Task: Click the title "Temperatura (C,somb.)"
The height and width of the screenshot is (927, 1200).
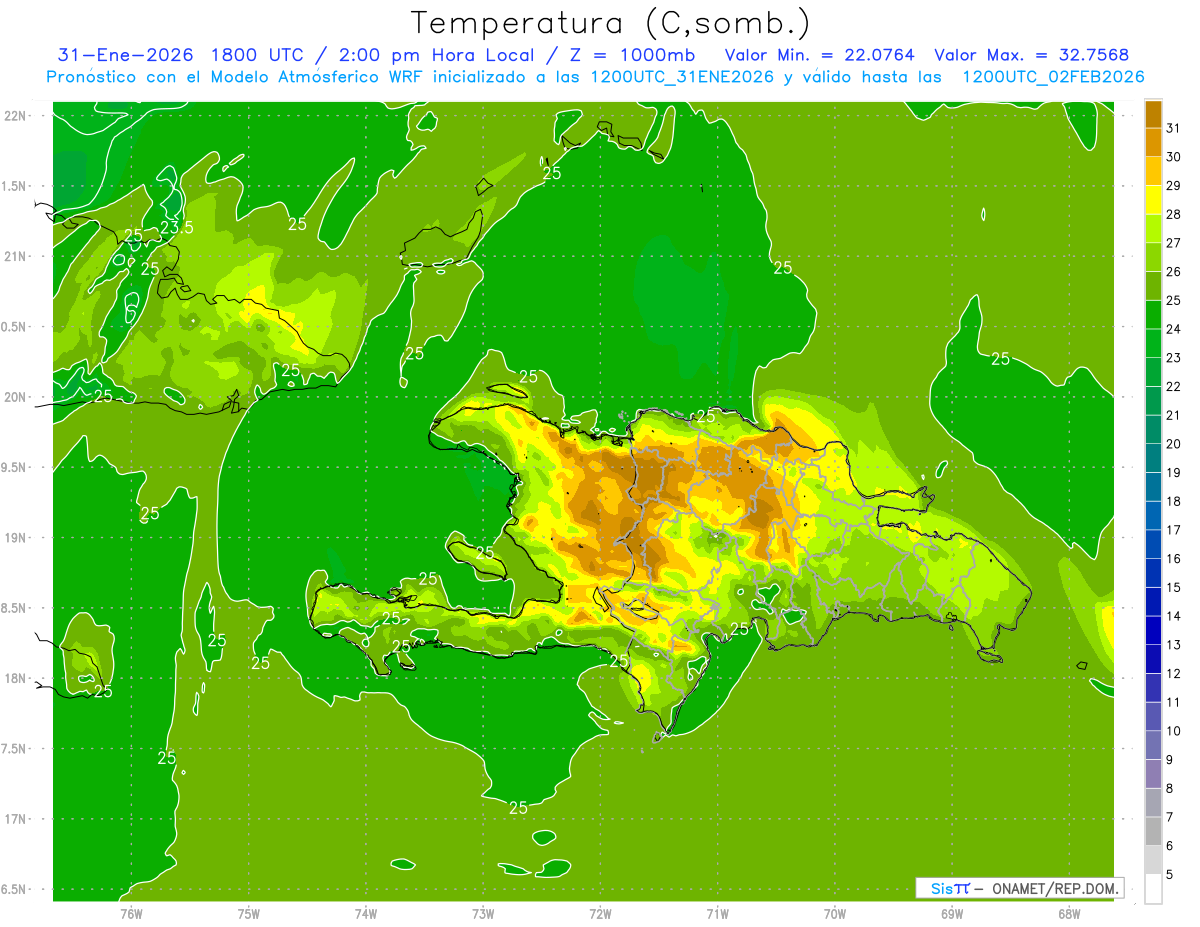Action: click(x=611, y=23)
